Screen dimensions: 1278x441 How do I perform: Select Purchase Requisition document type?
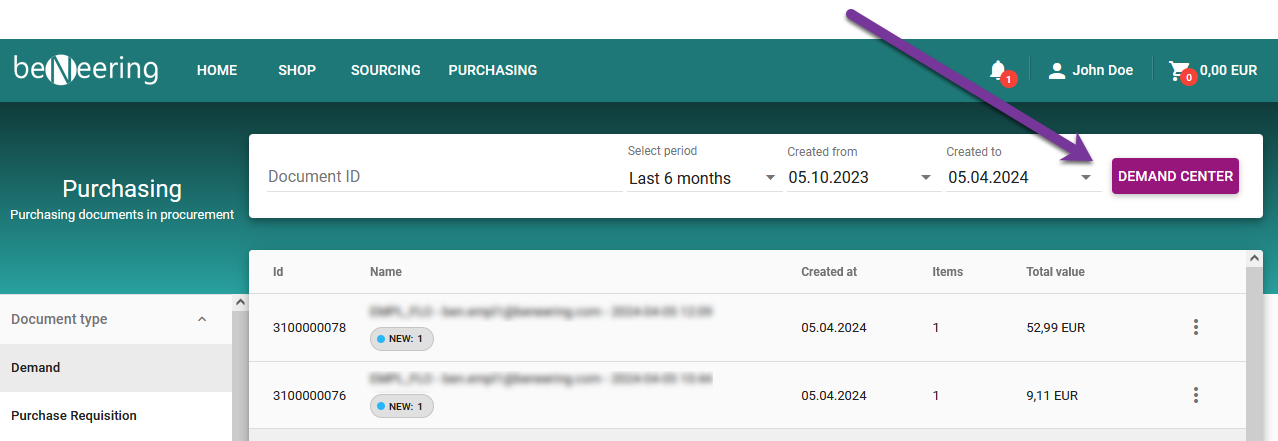click(74, 416)
